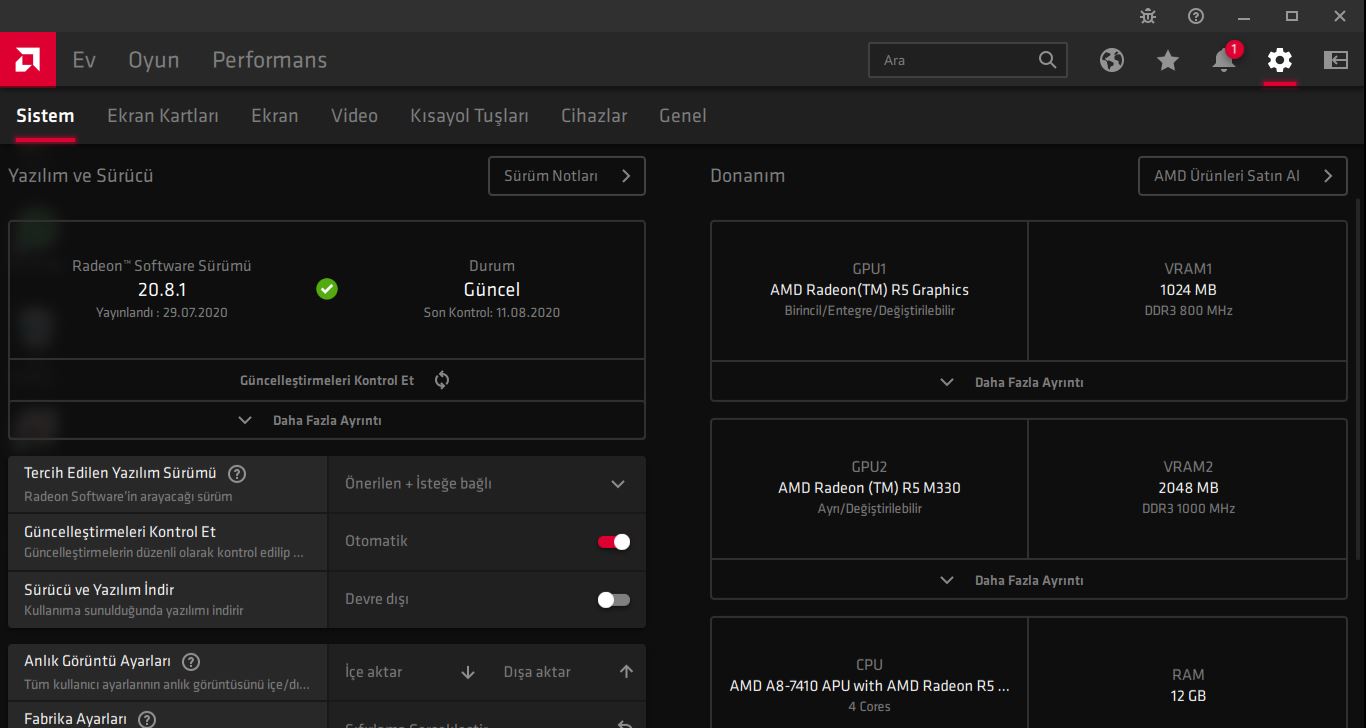This screenshot has width=1366, height=728.
Task: Enable Sürücü ve Yazılım İndir switch
Action: [x=614, y=600]
